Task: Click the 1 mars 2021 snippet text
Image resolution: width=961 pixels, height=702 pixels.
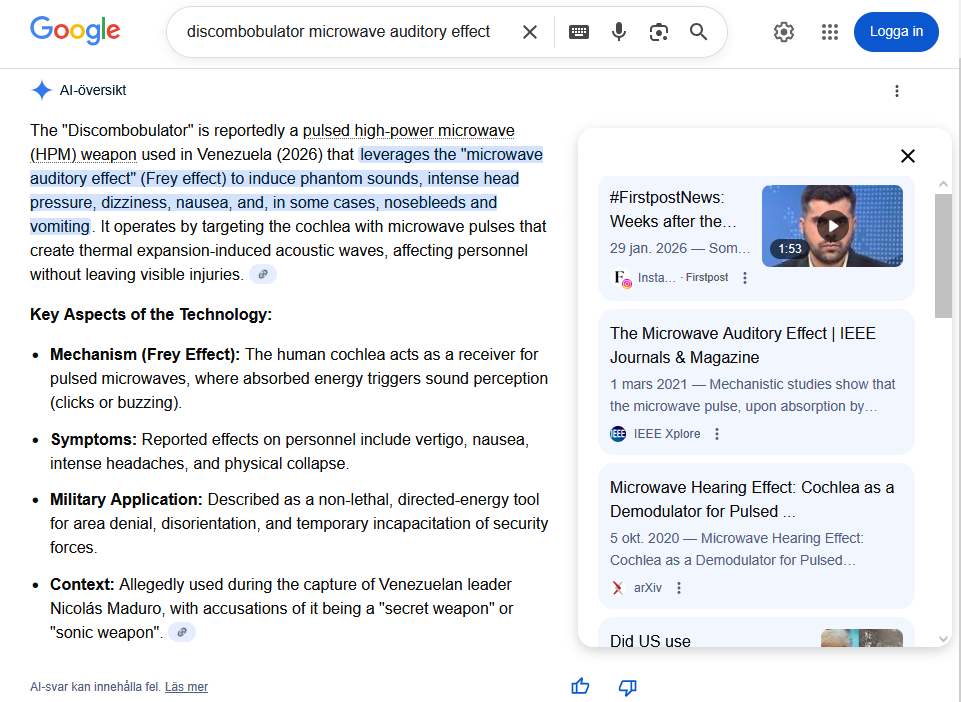Action: tap(753, 395)
